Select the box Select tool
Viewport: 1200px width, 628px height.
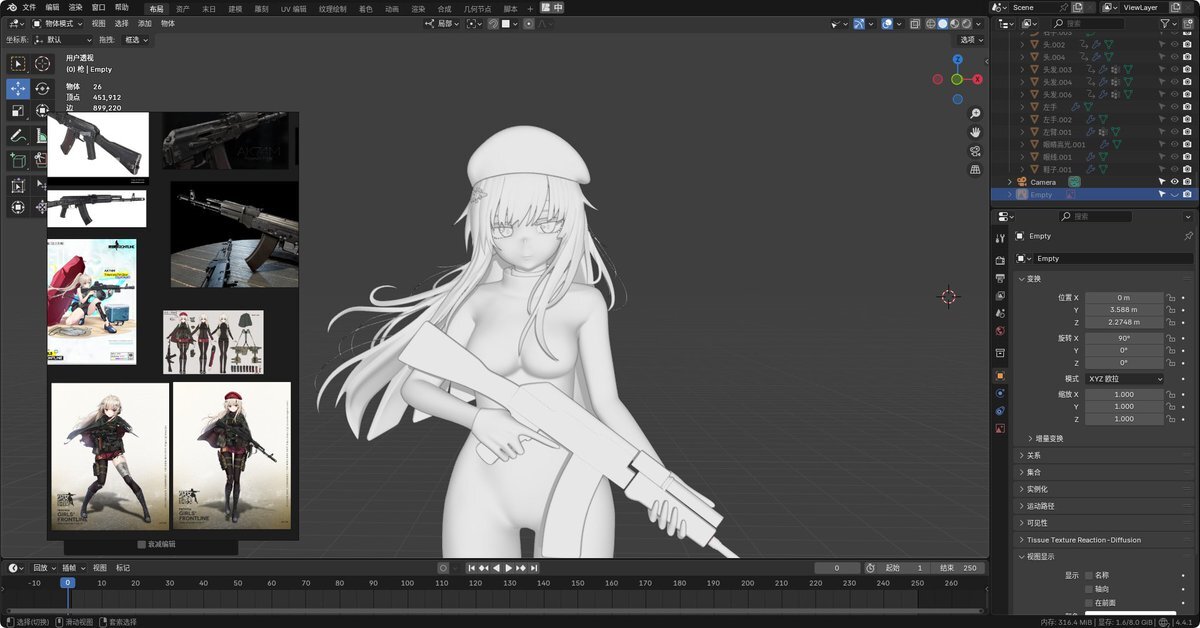click(x=18, y=64)
